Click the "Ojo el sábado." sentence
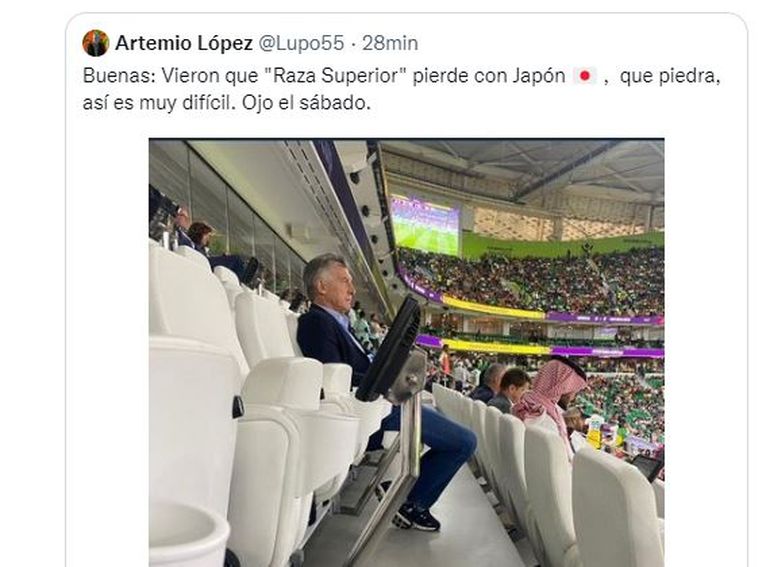This screenshot has width=770, height=567. 306,103
